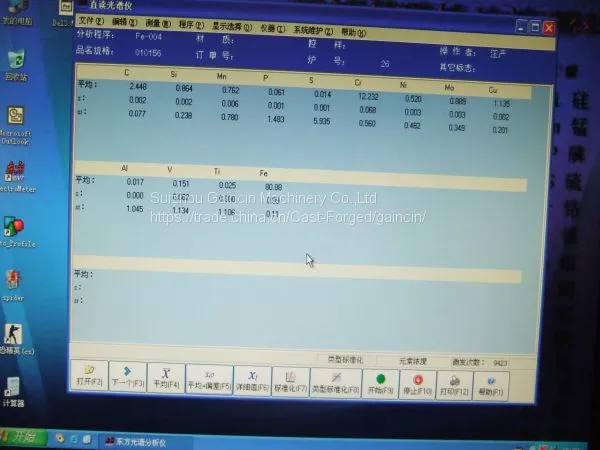Click the Si average value 0.864

[x=184, y=88]
